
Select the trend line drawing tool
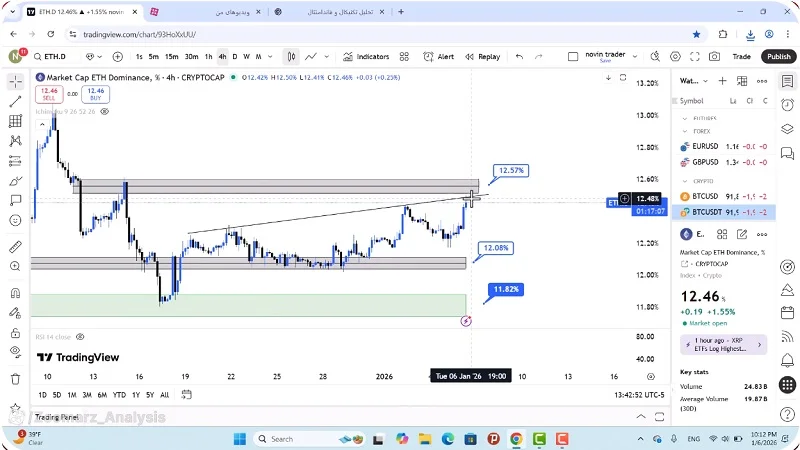15,101
